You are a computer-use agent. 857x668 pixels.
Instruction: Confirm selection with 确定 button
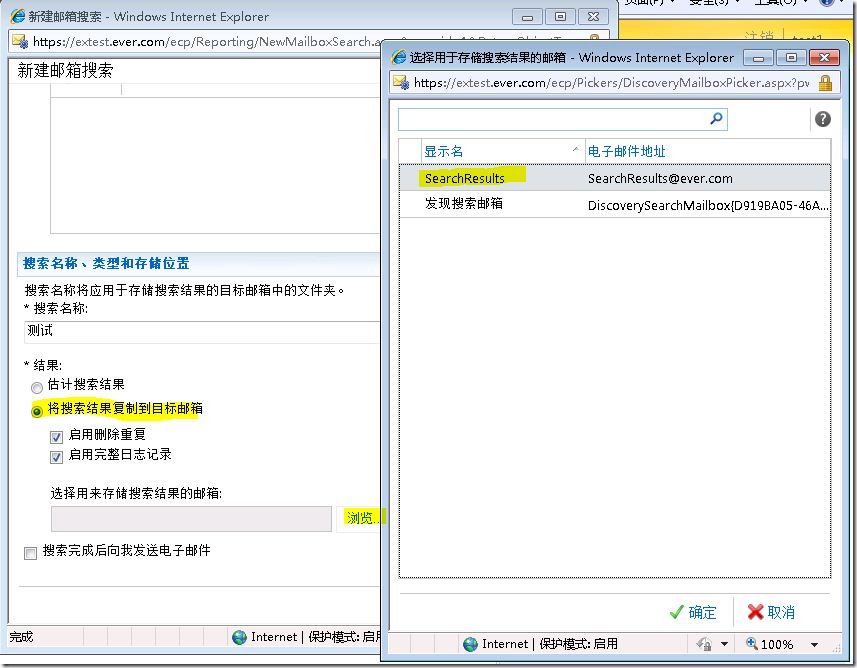[692, 612]
